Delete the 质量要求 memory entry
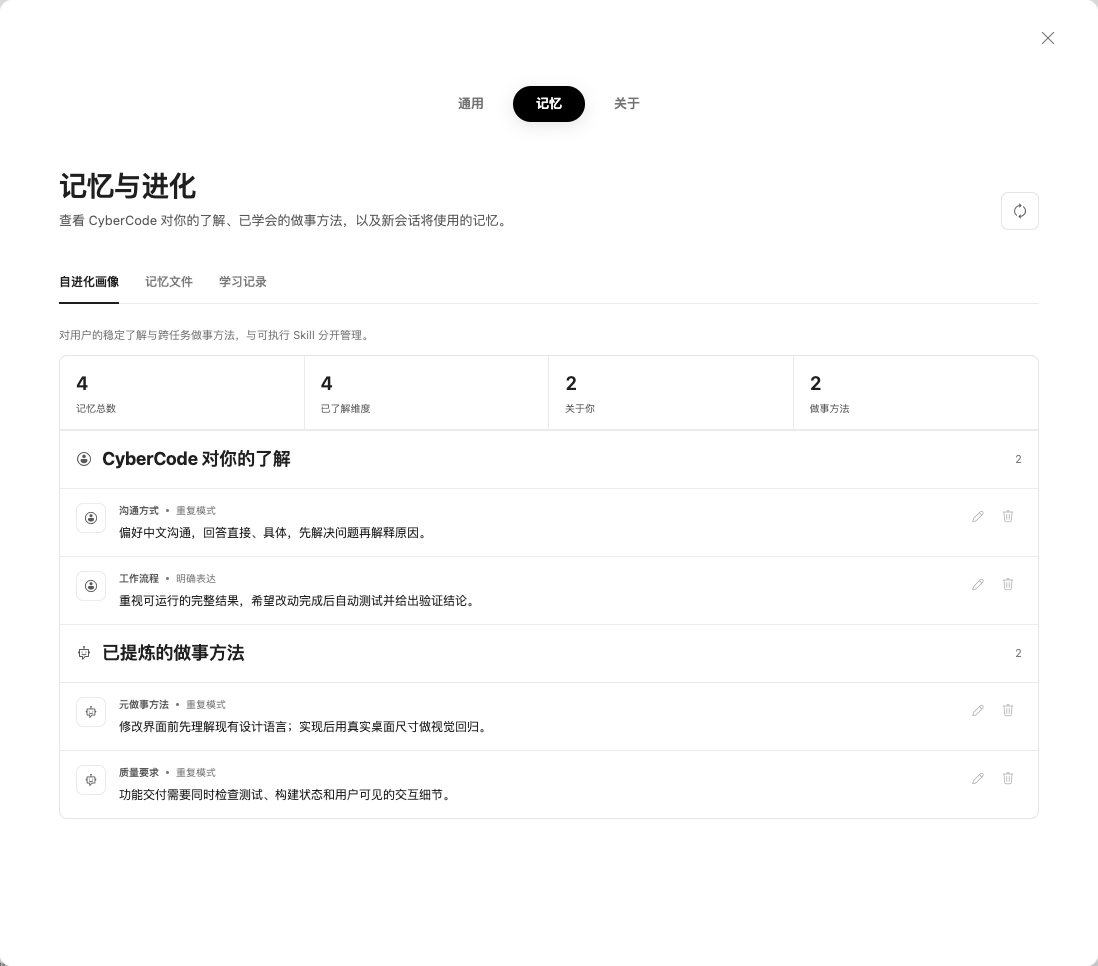The height and width of the screenshot is (966, 1098). (1008, 778)
